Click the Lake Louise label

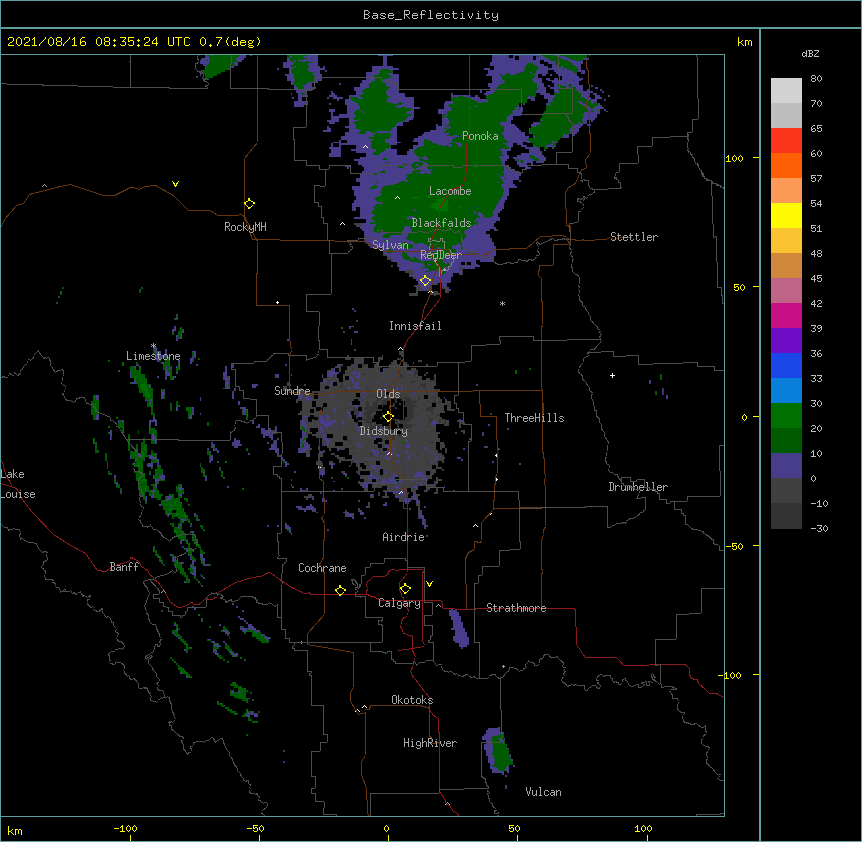point(17,484)
